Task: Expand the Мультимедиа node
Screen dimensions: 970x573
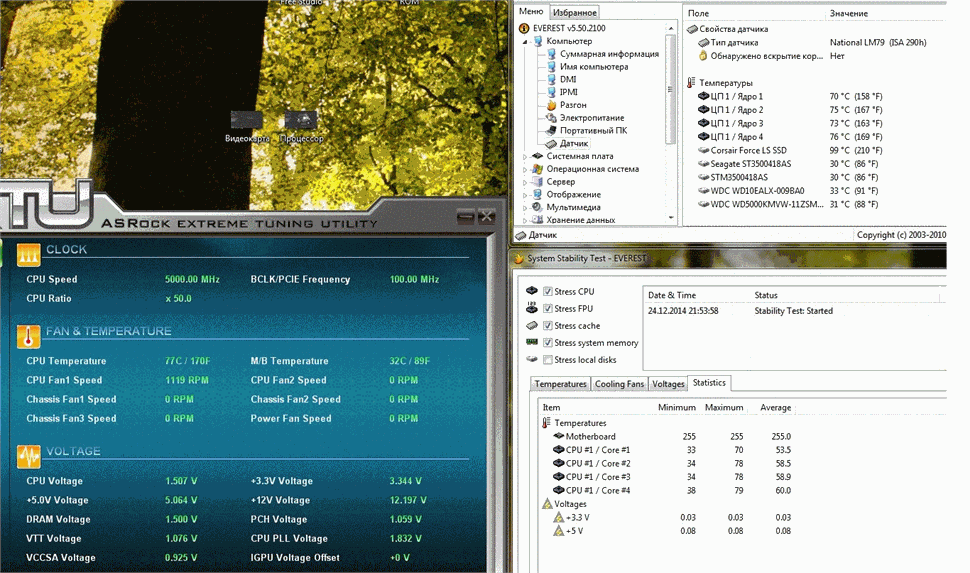Action: tap(525, 208)
